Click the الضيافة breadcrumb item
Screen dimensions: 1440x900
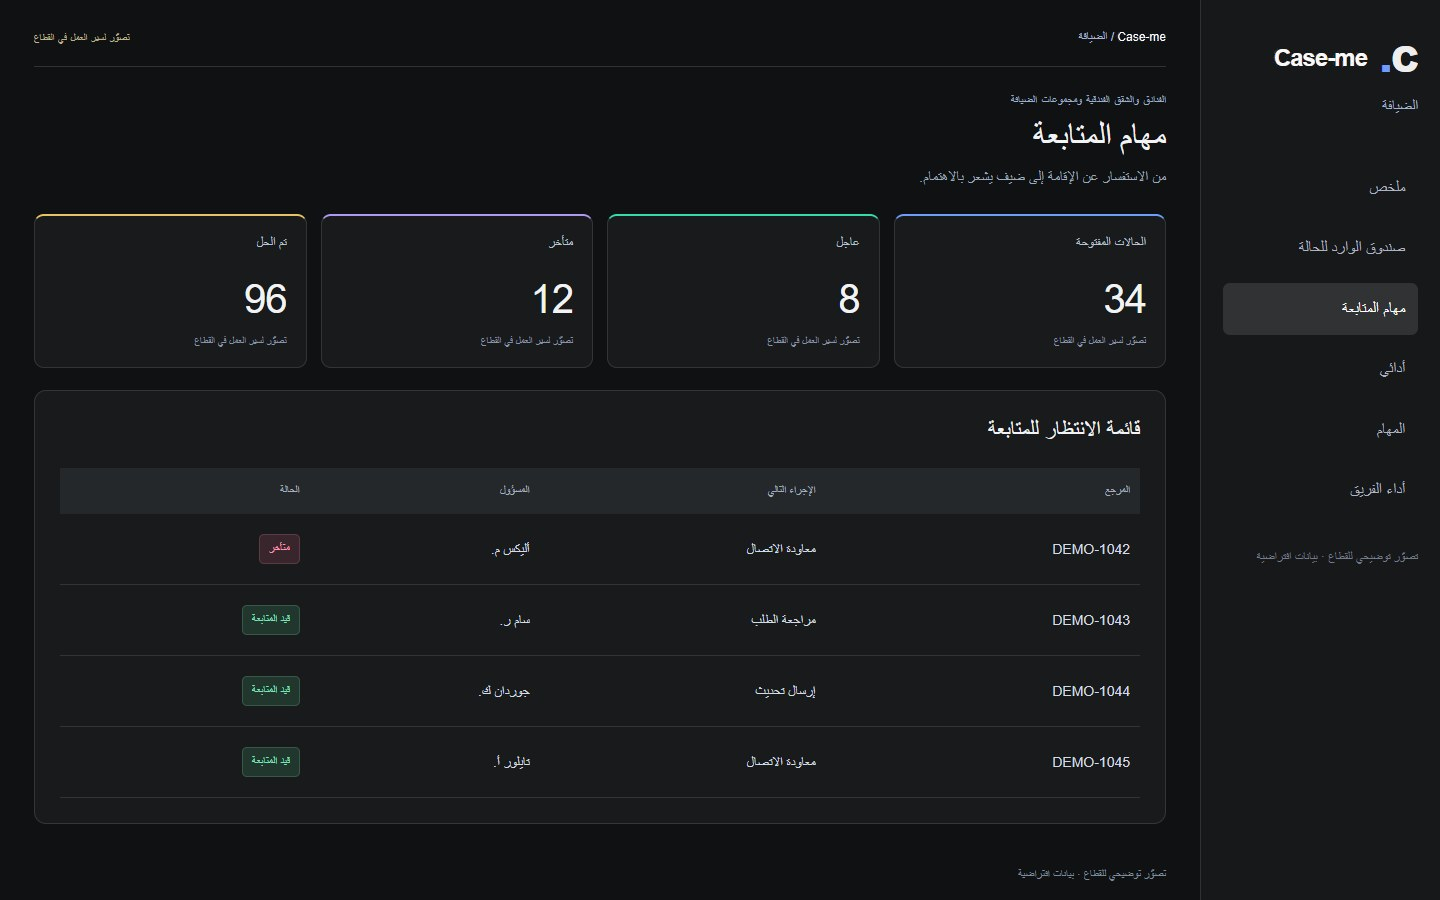tap(1092, 37)
